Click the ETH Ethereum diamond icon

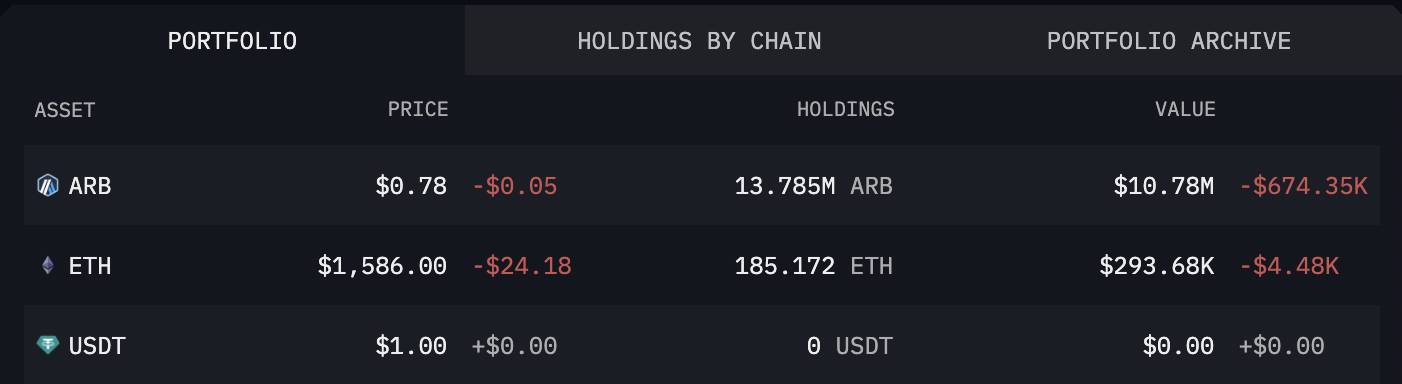pyautogui.click(x=47, y=266)
